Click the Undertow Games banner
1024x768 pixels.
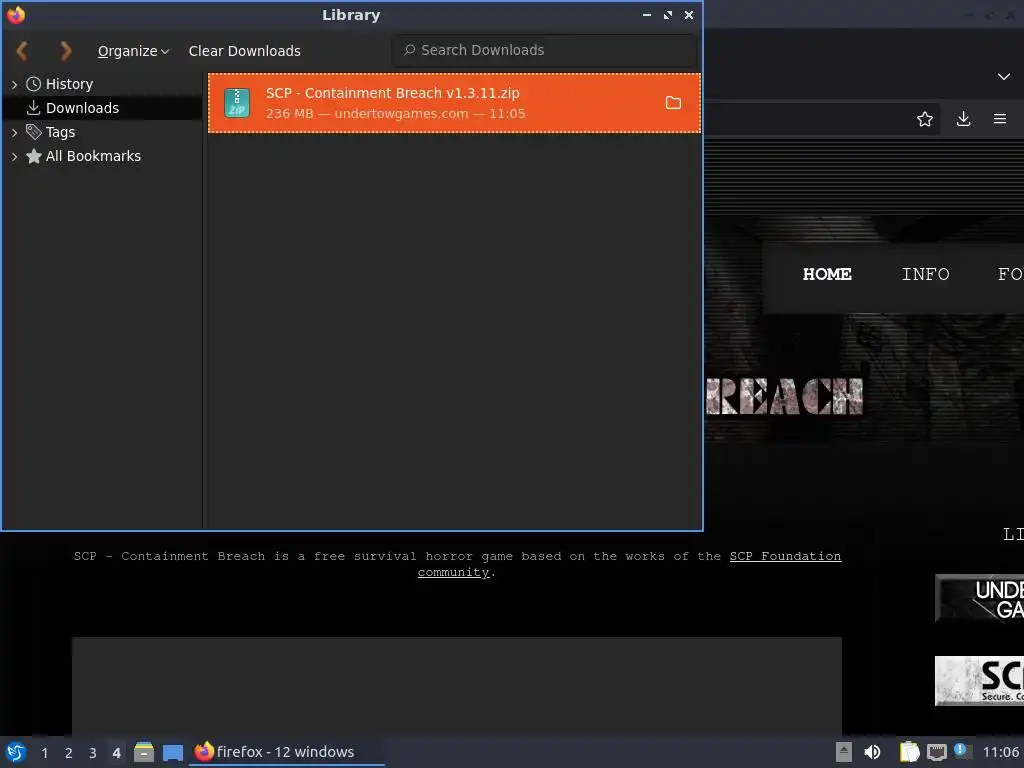[x=979, y=598]
